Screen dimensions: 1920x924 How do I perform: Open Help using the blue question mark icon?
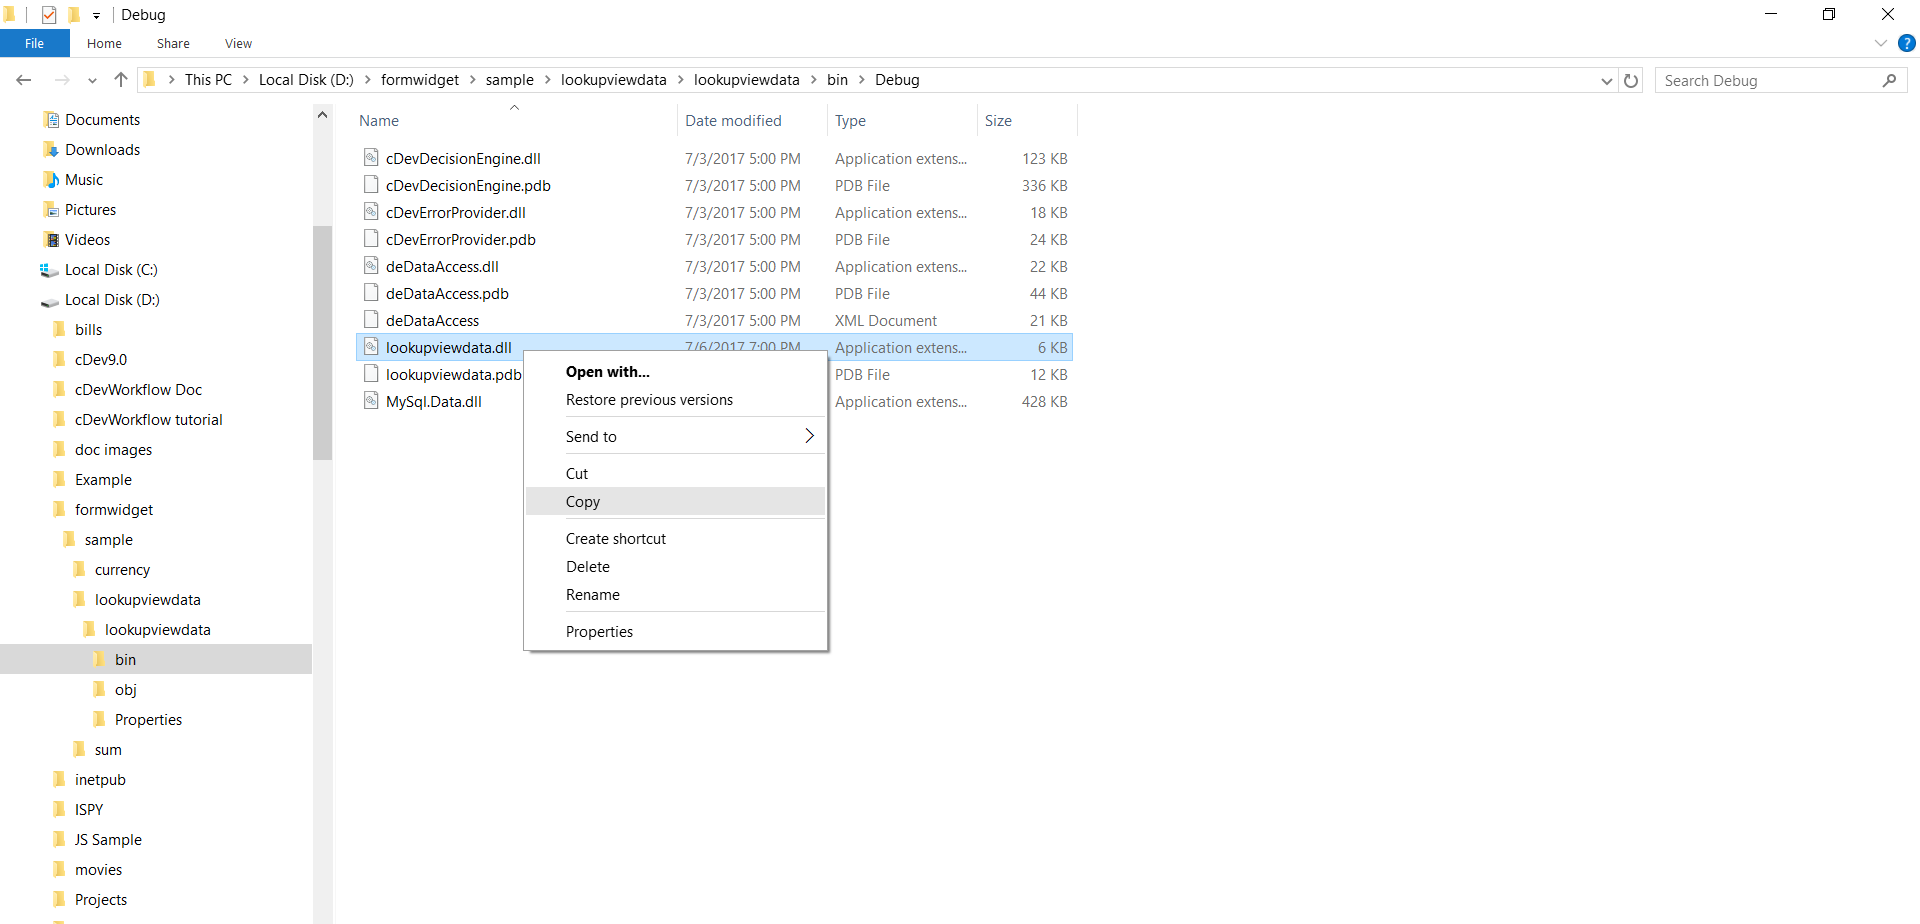(1907, 43)
